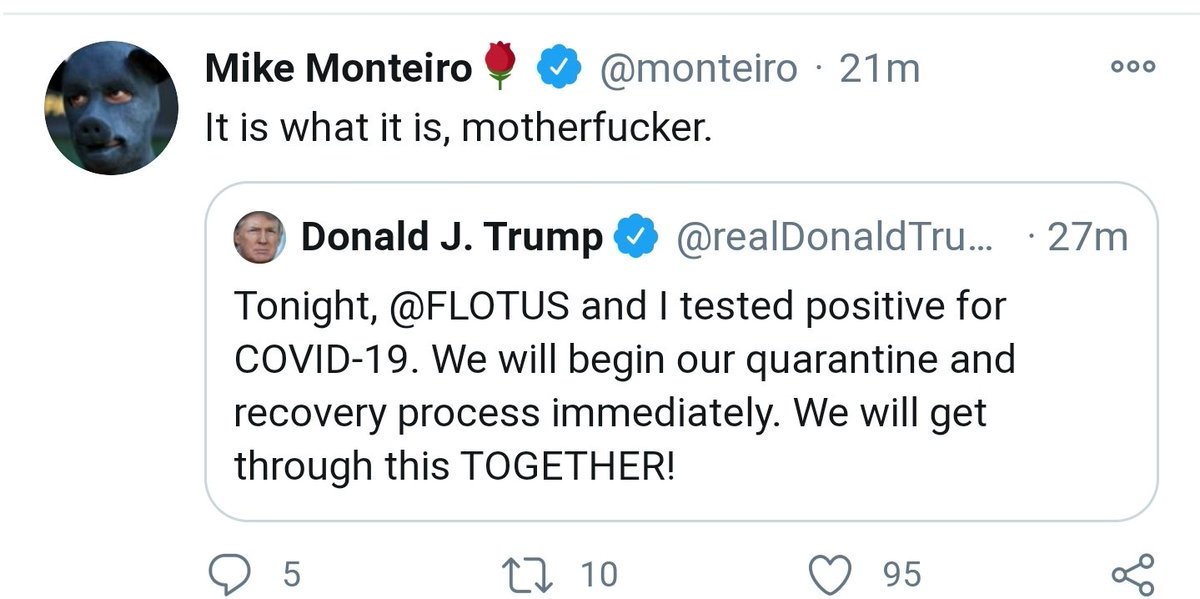Image resolution: width=1200 pixels, height=599 pixels.
Task: Open the quoted COVID-19 tweet text
Action: click(x=625, y=386)
